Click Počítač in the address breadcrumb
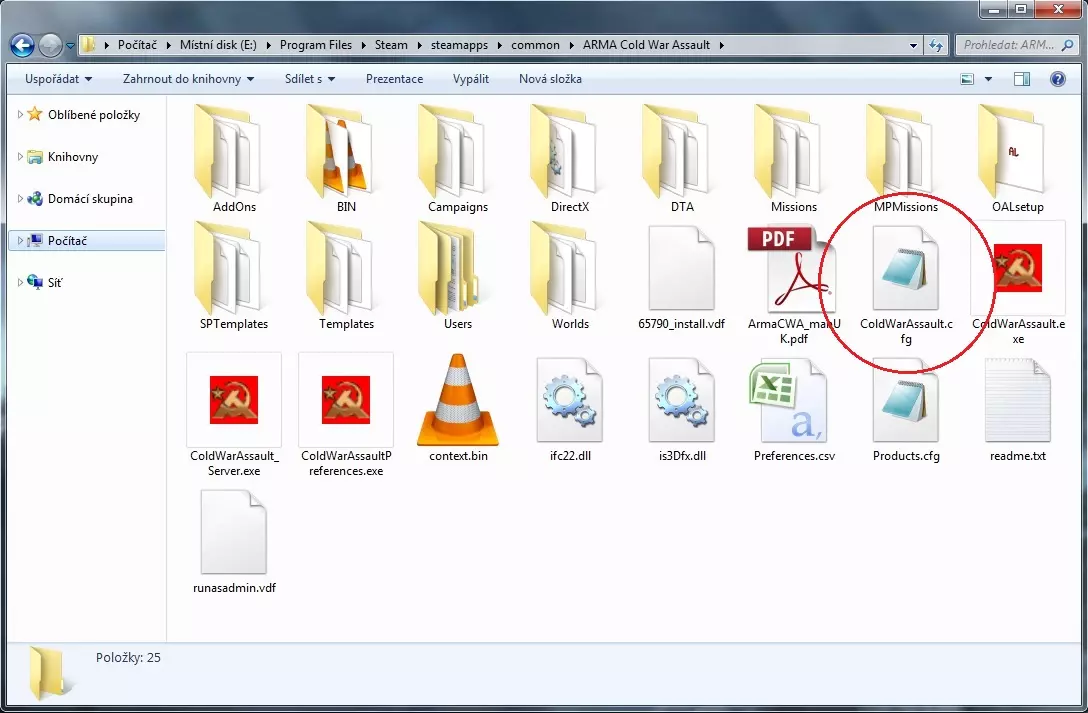 click(137, 45)
